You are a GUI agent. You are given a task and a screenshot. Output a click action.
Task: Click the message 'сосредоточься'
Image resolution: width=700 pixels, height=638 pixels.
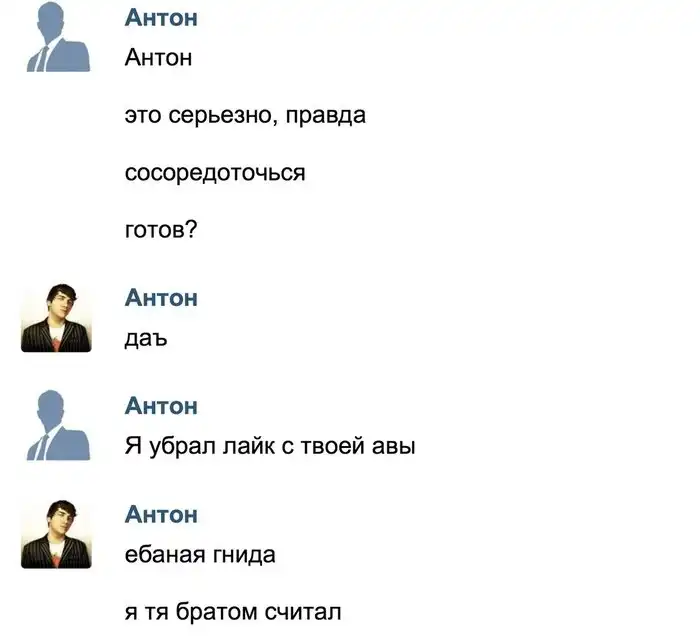click(x=215, y=173)
